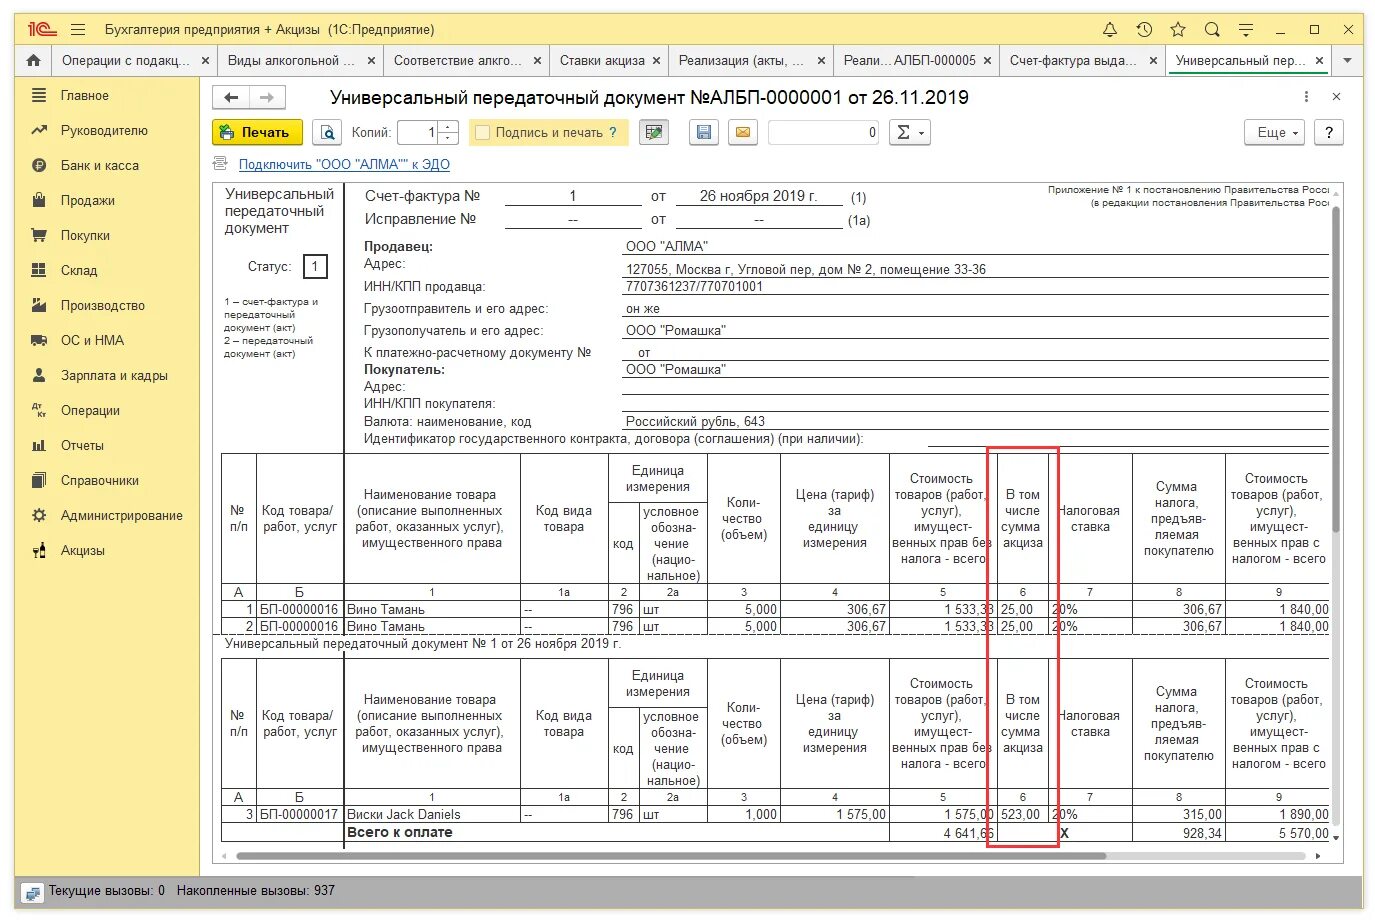The width and height of the screenshot is (1375, 921).
Task: Open print preview icon
Action: pos(327,132)
